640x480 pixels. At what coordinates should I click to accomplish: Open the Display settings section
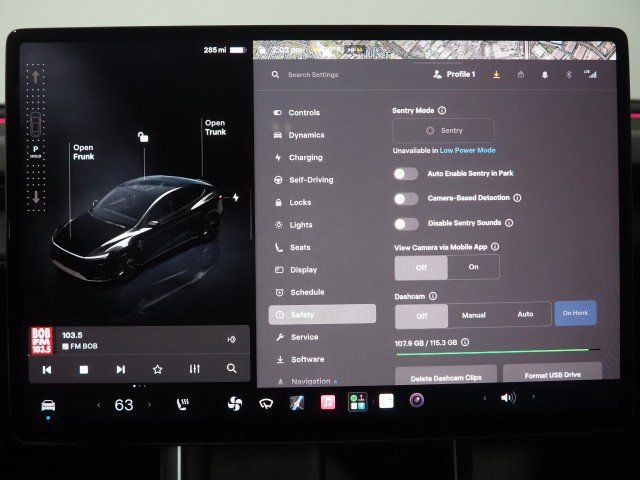[297, 270]
